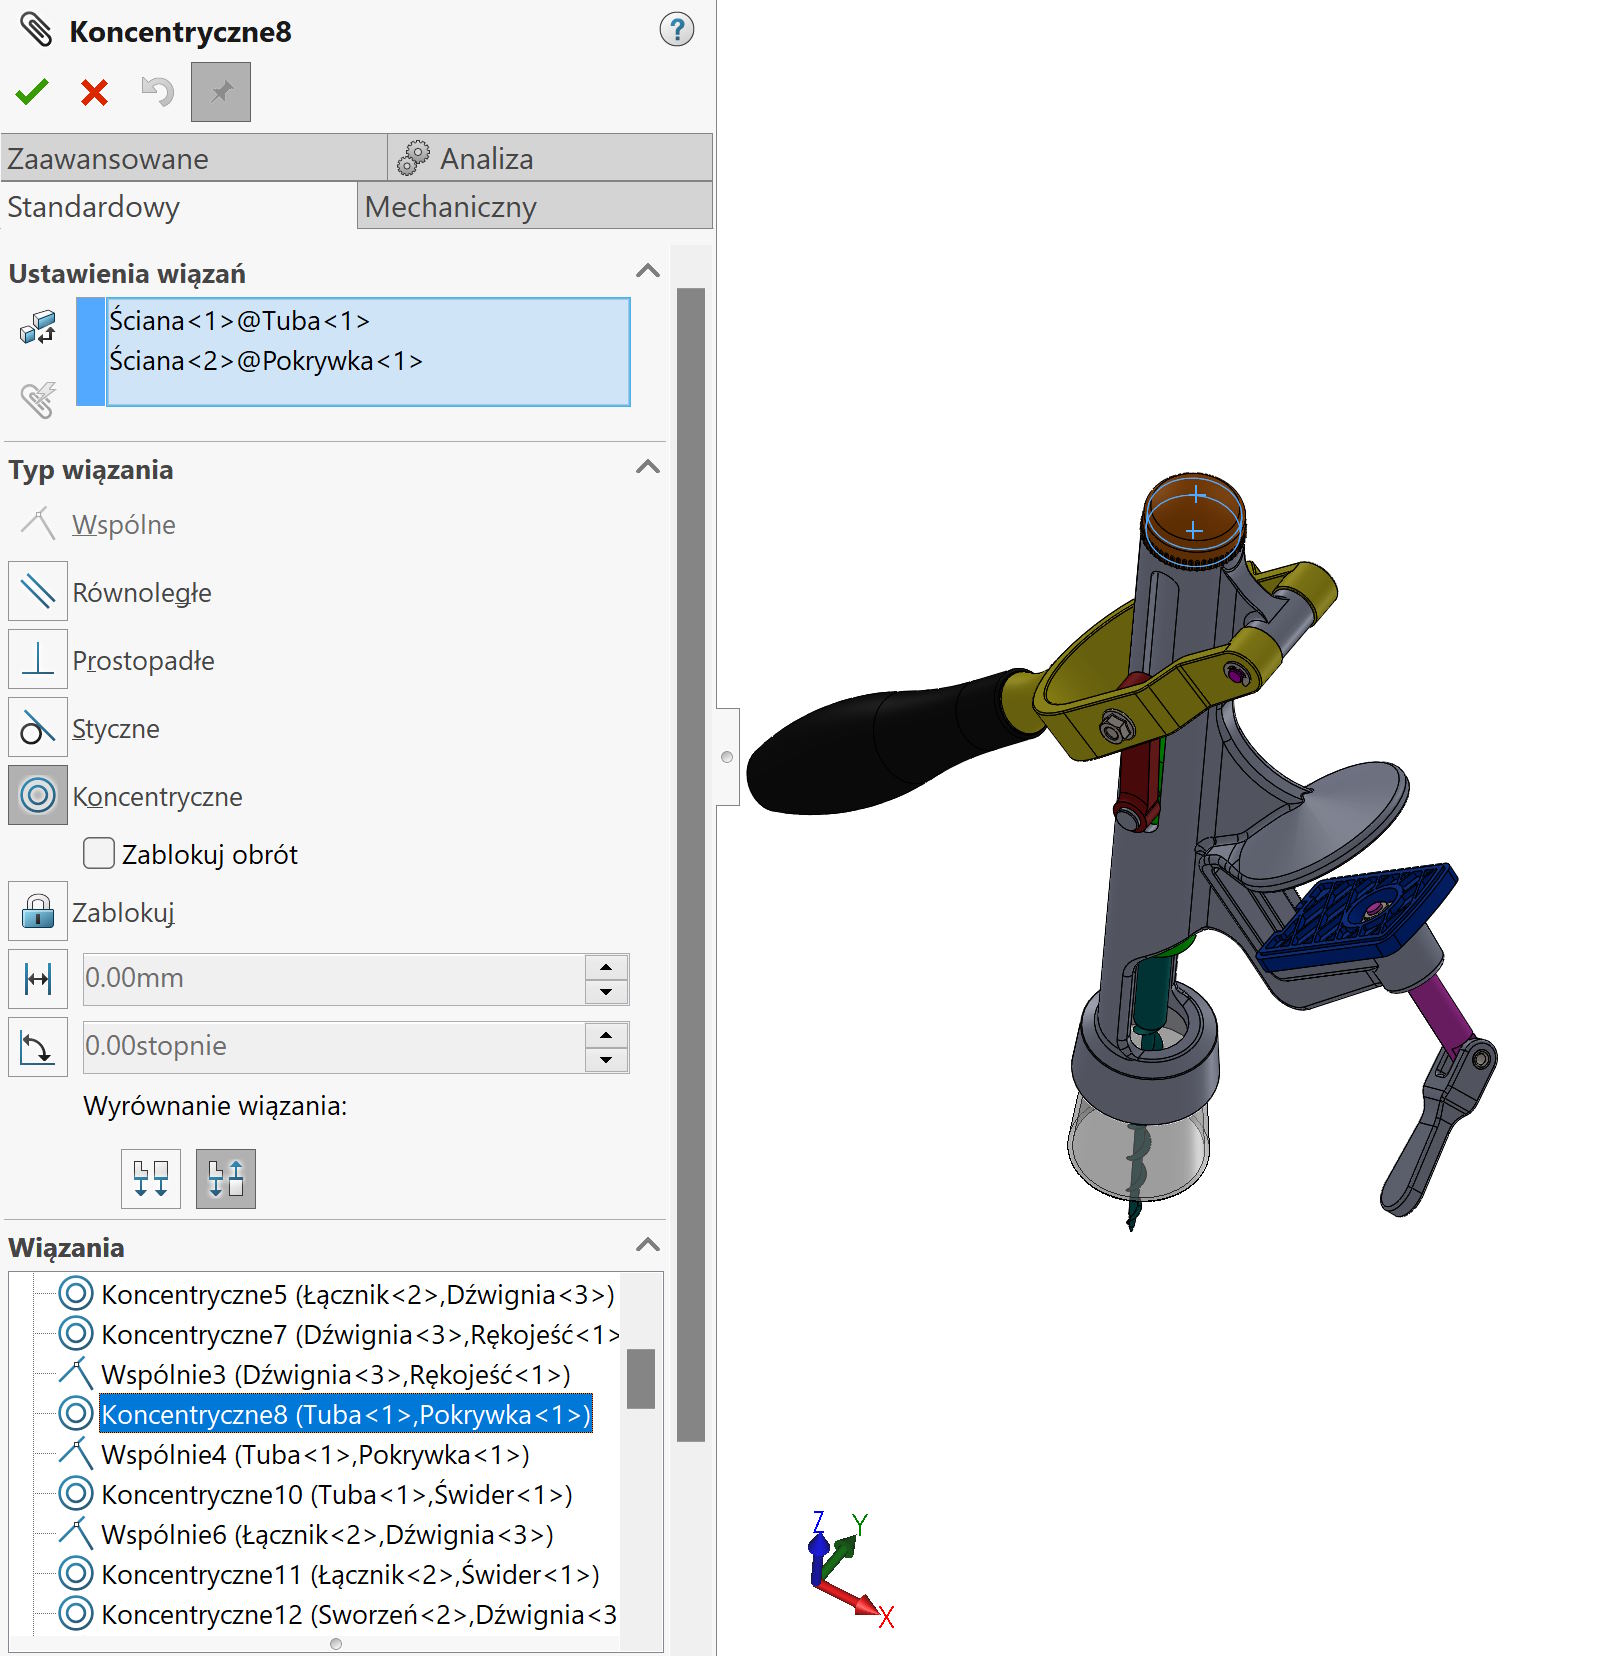Open the Analiza tab
Image resolution: width=1599 pixels, height=1656 pixels.
550,158
